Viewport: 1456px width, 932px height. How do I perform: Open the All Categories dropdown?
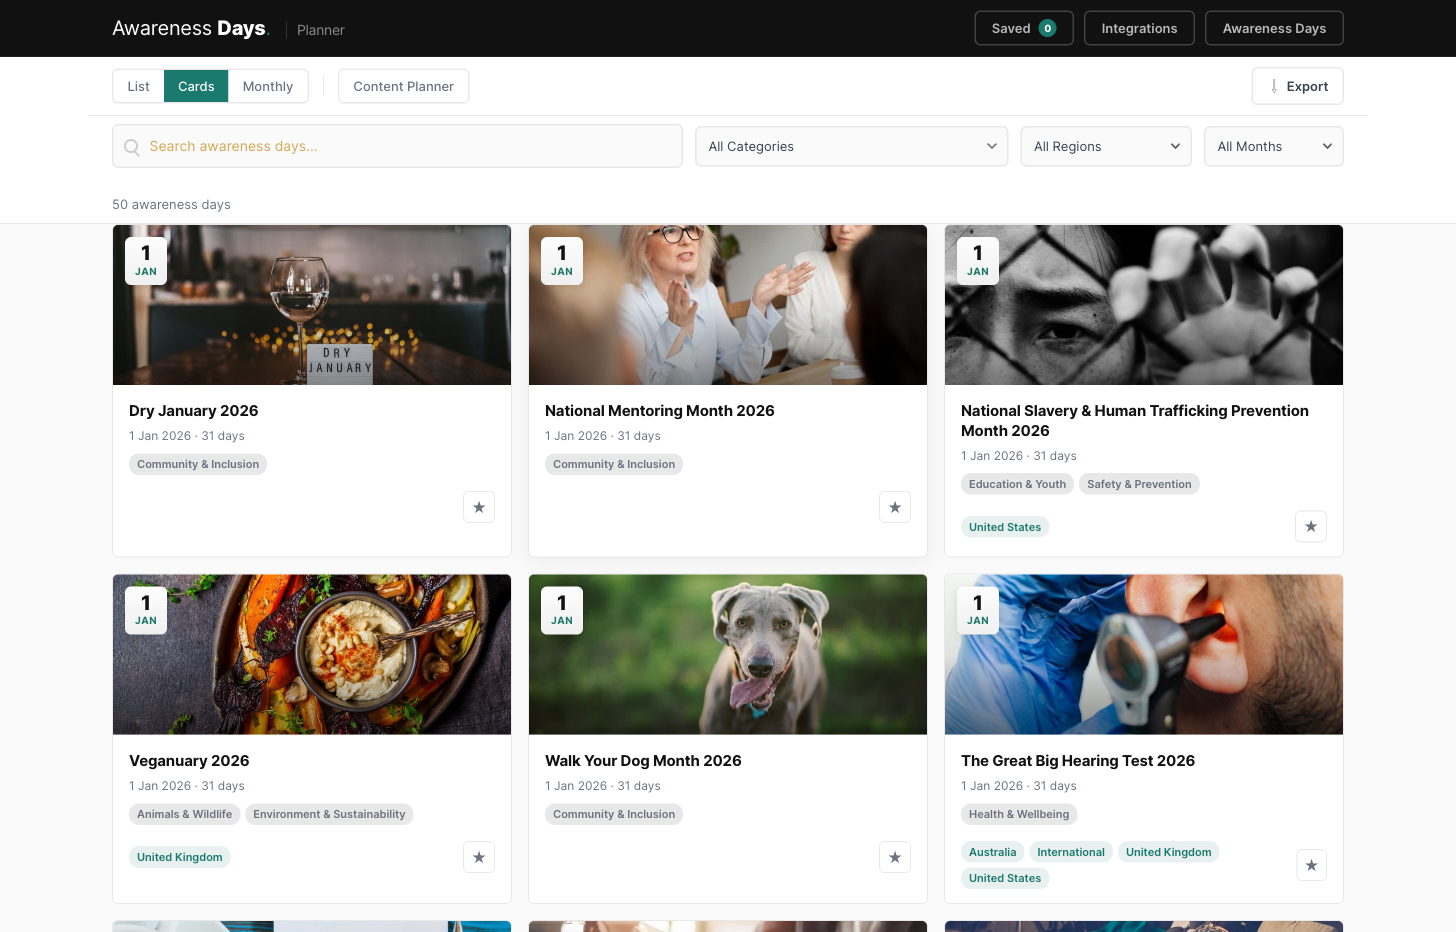coord(852,146)
